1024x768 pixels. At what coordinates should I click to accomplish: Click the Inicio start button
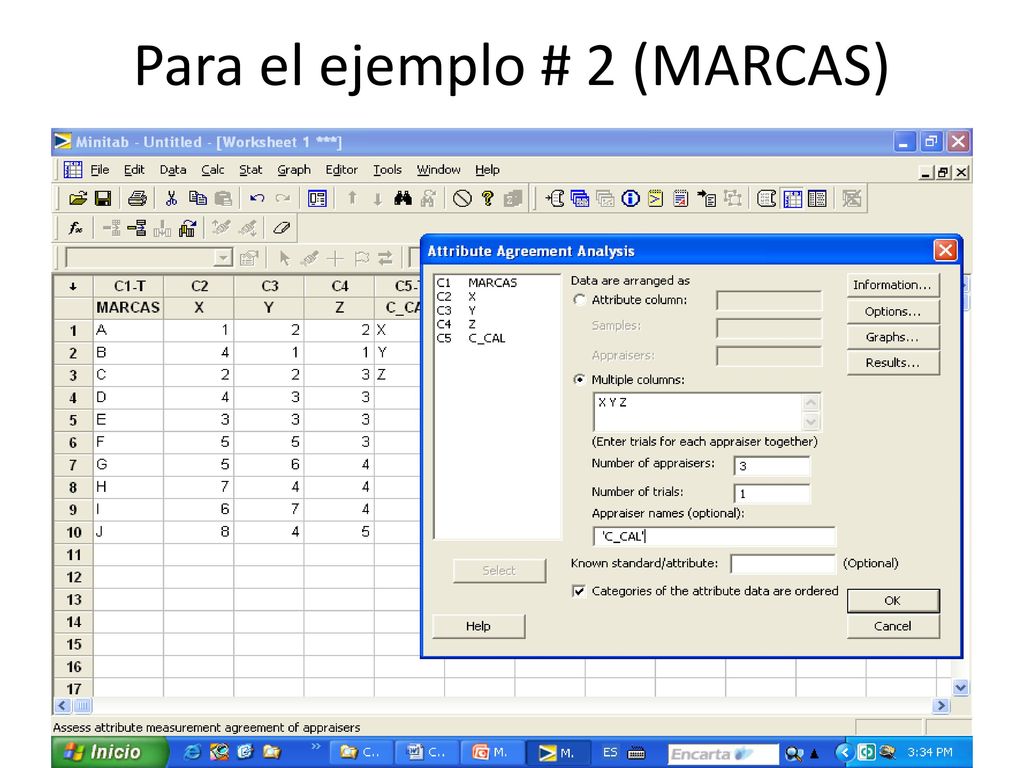click(x=110, y=752)
